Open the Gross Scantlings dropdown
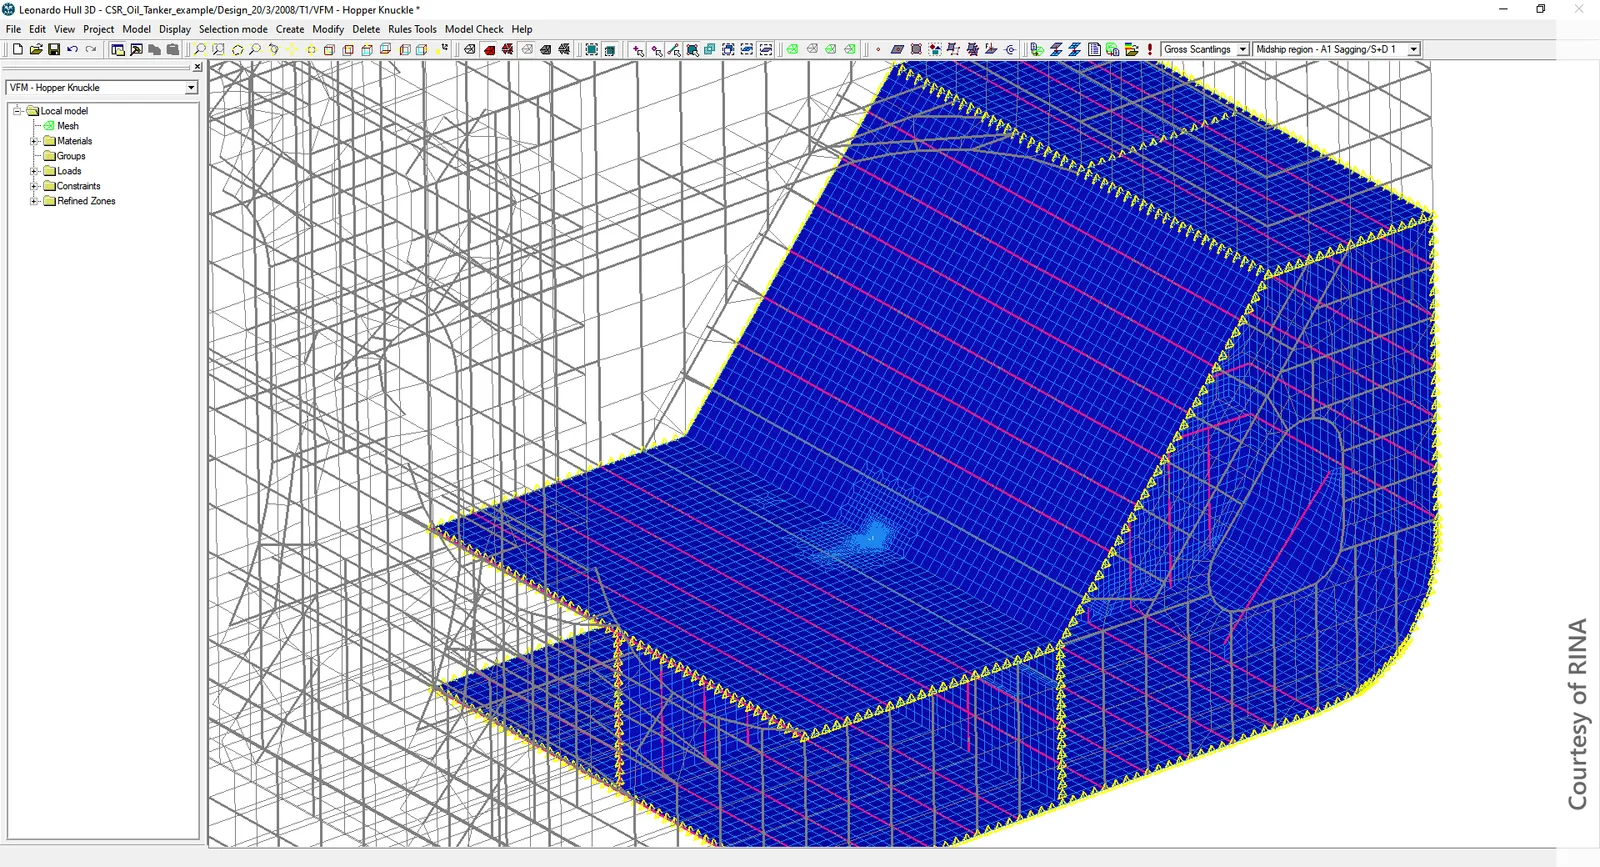The image size is (1600, 867). pyautogui.click(x=1205, y=49)
